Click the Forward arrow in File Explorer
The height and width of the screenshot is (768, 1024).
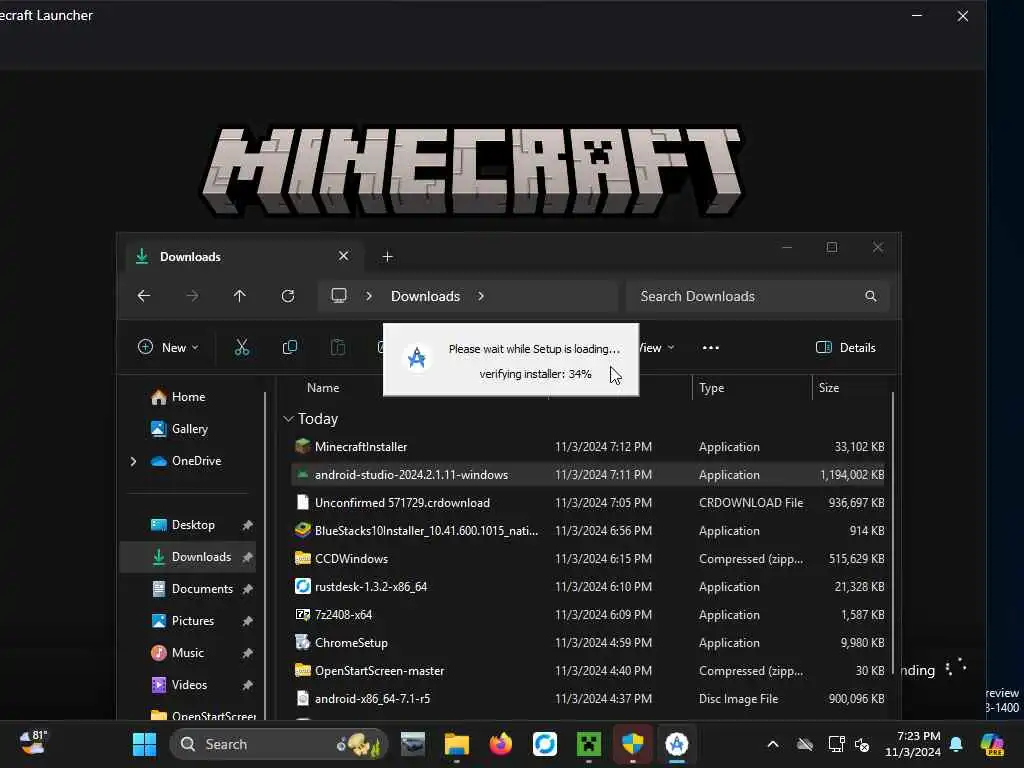(192, 296)
